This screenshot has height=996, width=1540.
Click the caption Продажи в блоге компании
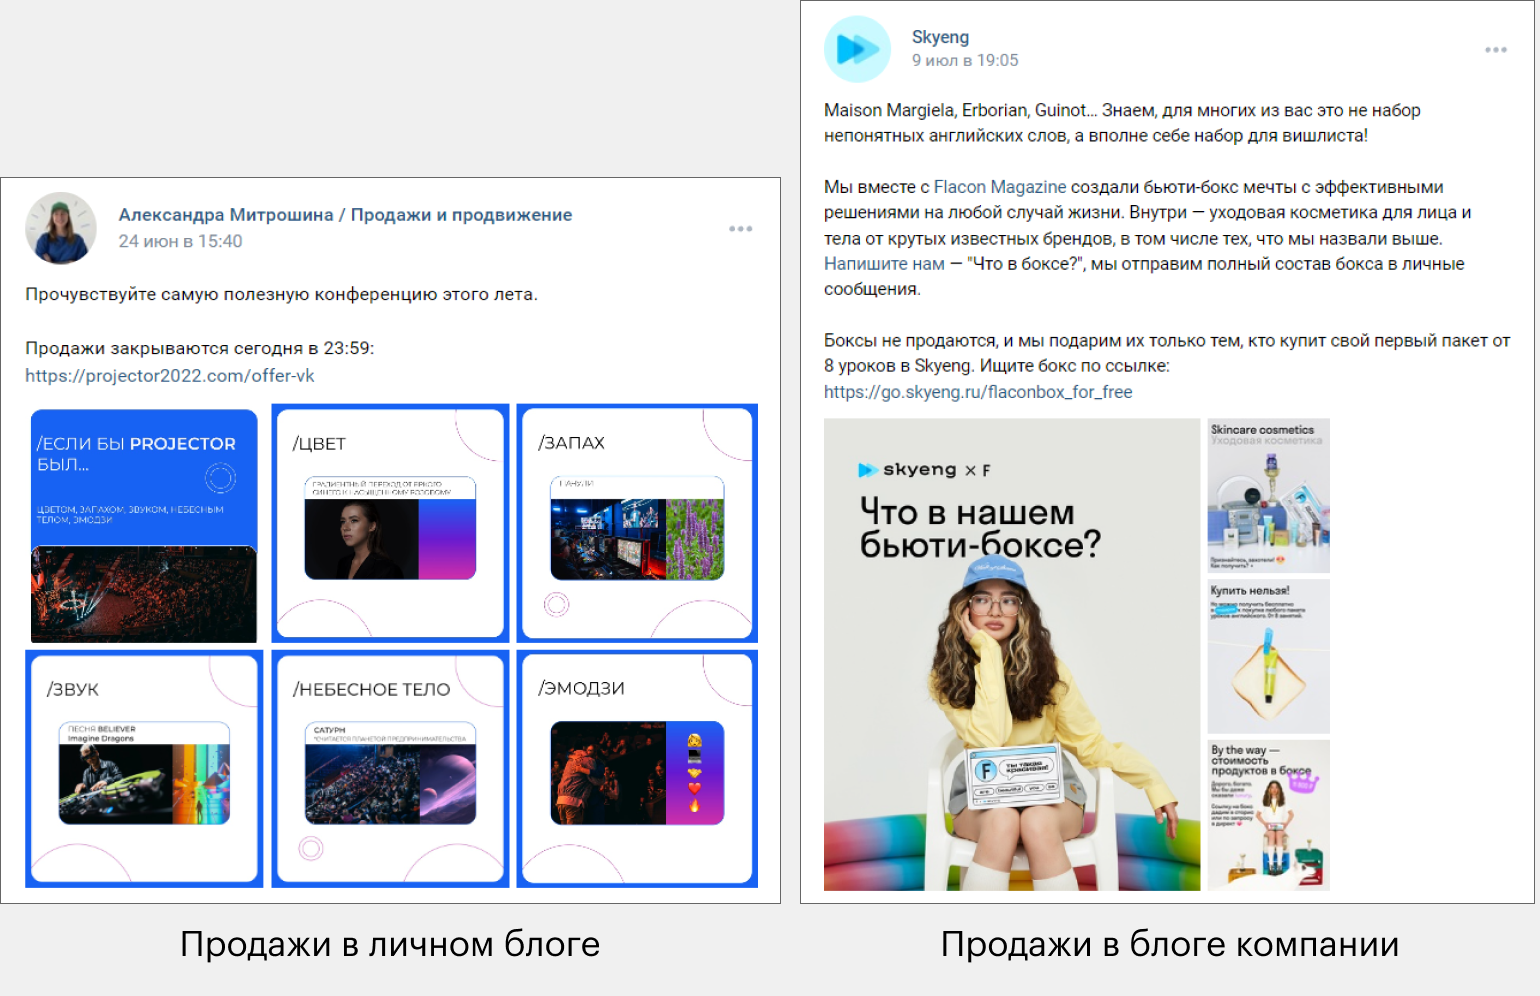click(1170, 944)
